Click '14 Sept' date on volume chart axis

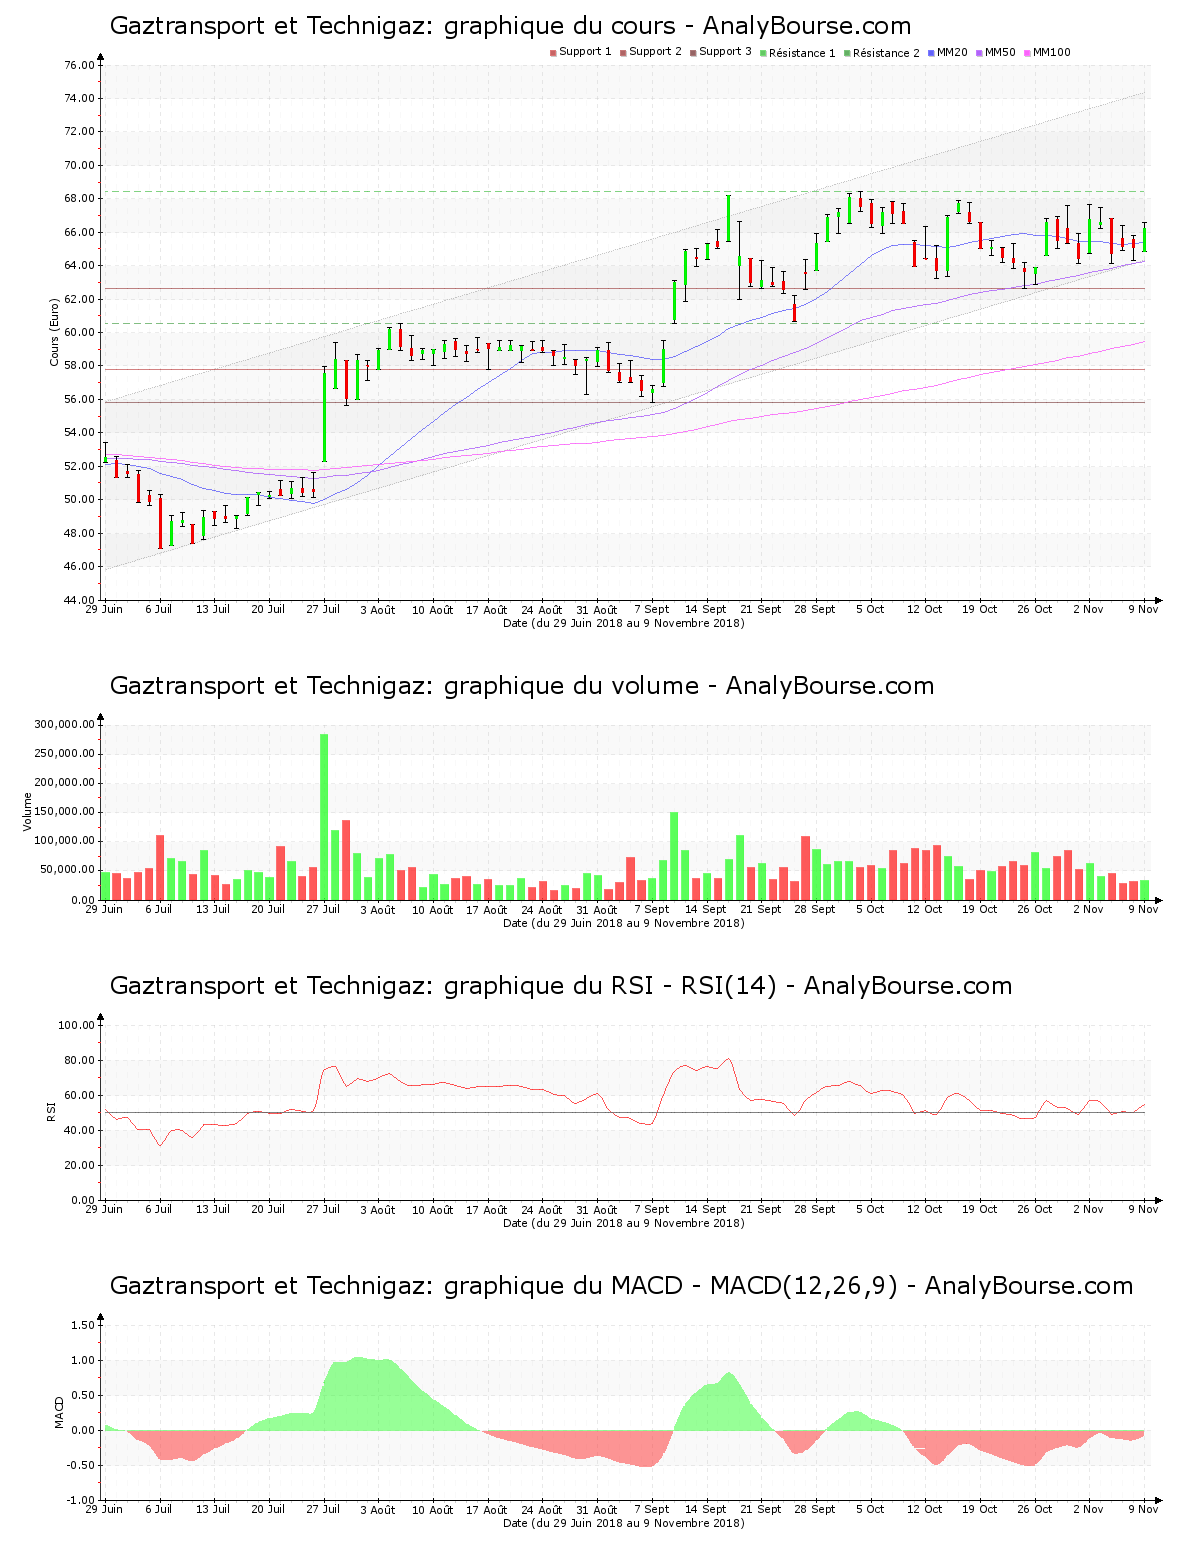click(706, 909)
